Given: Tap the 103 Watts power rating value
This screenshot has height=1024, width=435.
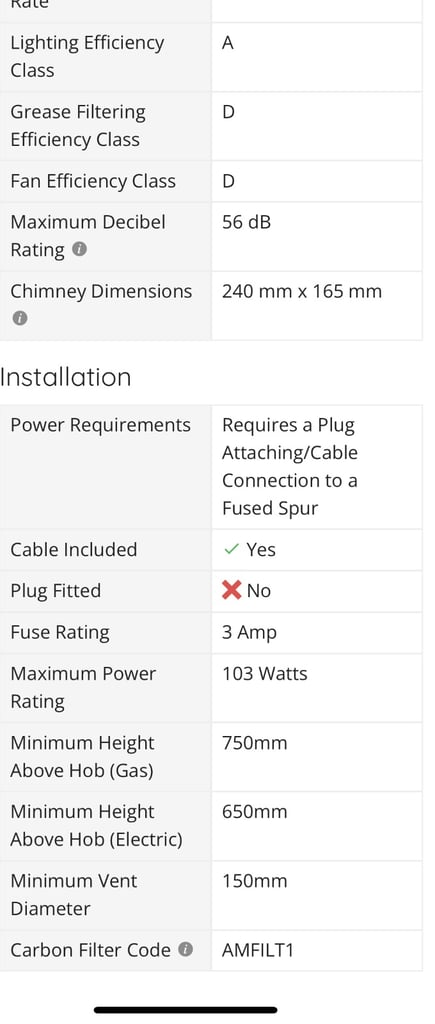Looking at the screenshot, I should (265, 674).
